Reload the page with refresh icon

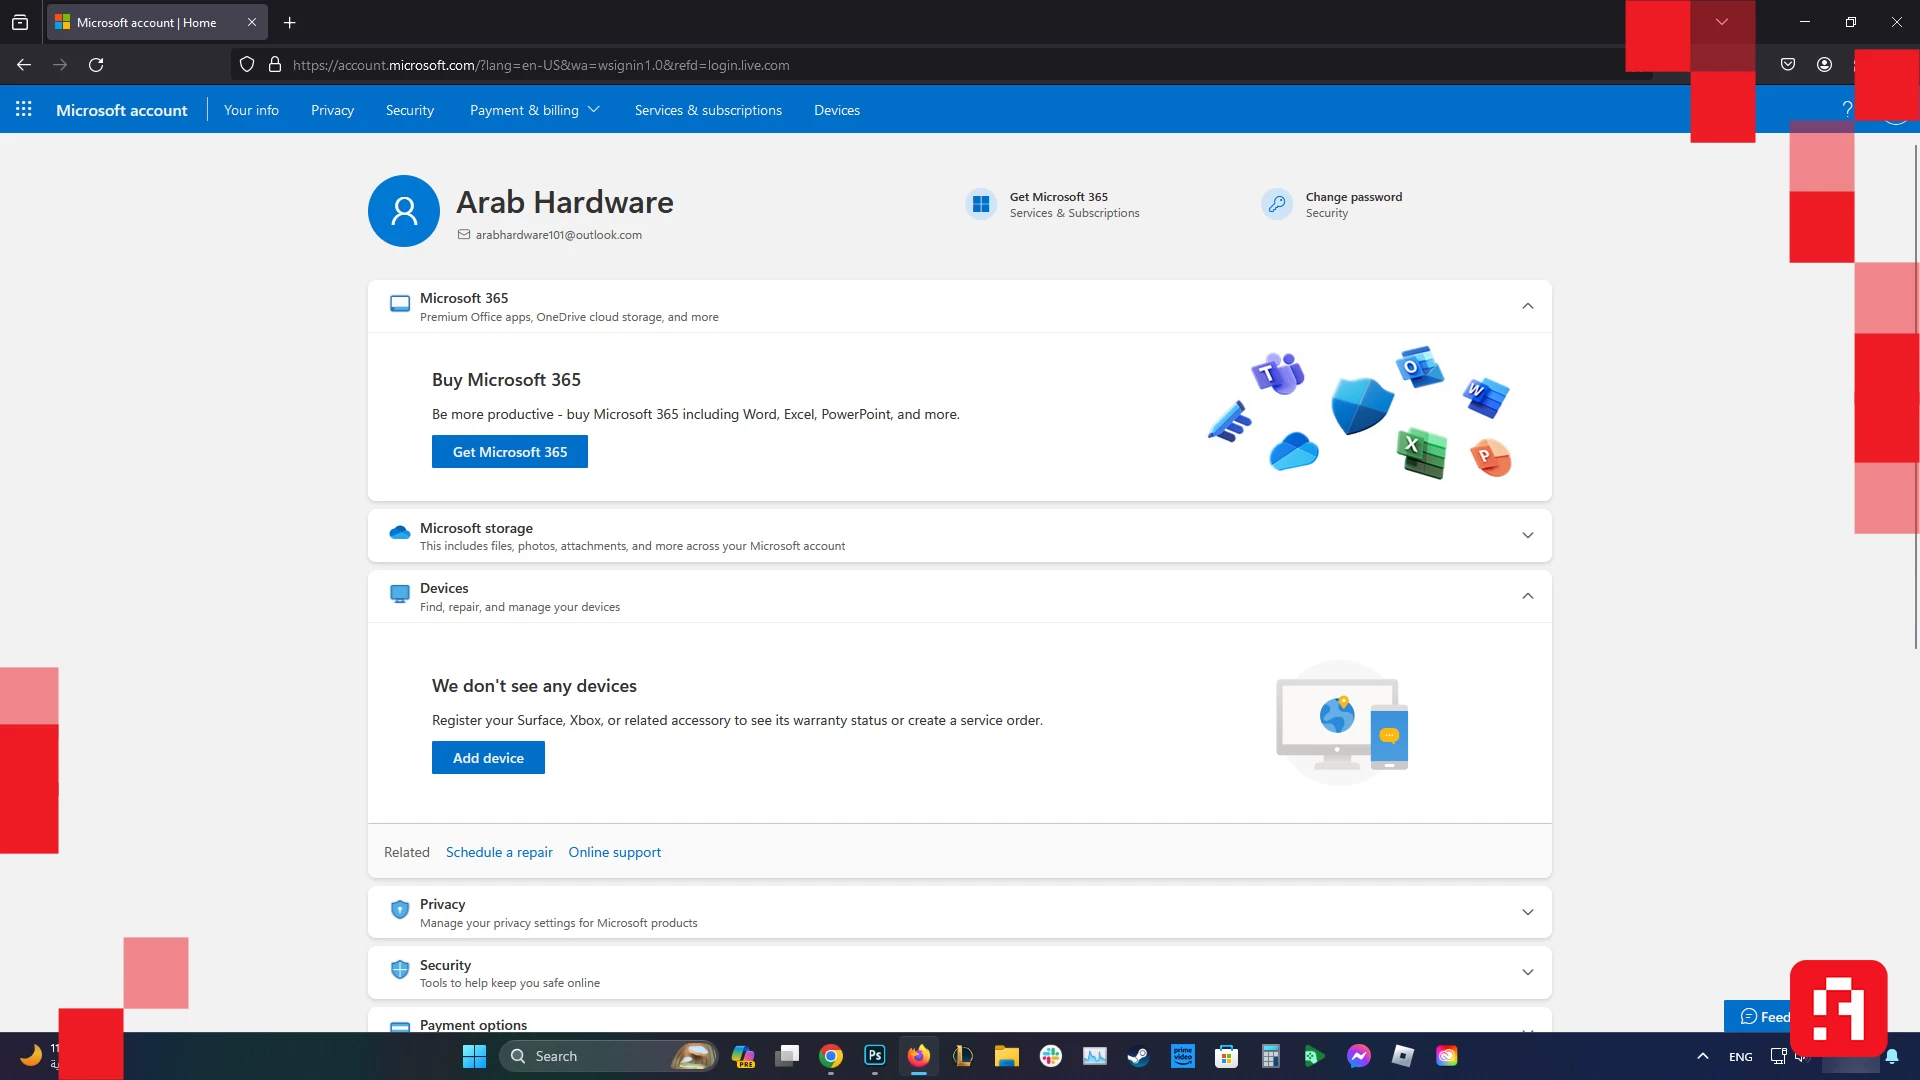coord(96,65)
